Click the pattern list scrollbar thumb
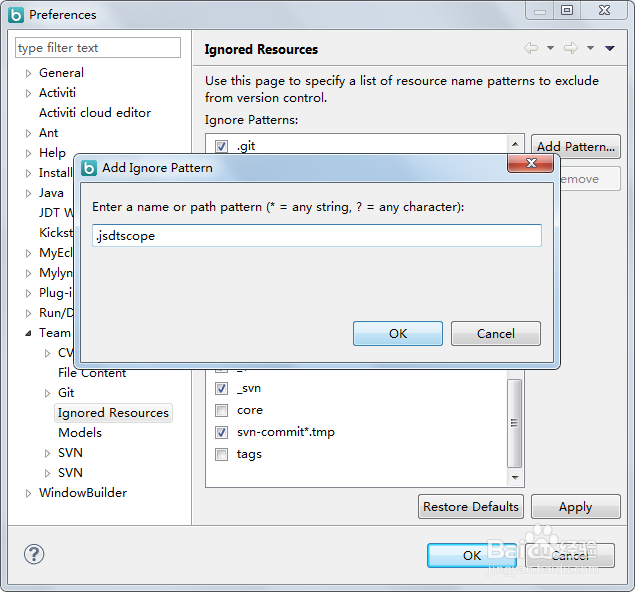This screenshot has width=635, height=592. click(514, 423)
